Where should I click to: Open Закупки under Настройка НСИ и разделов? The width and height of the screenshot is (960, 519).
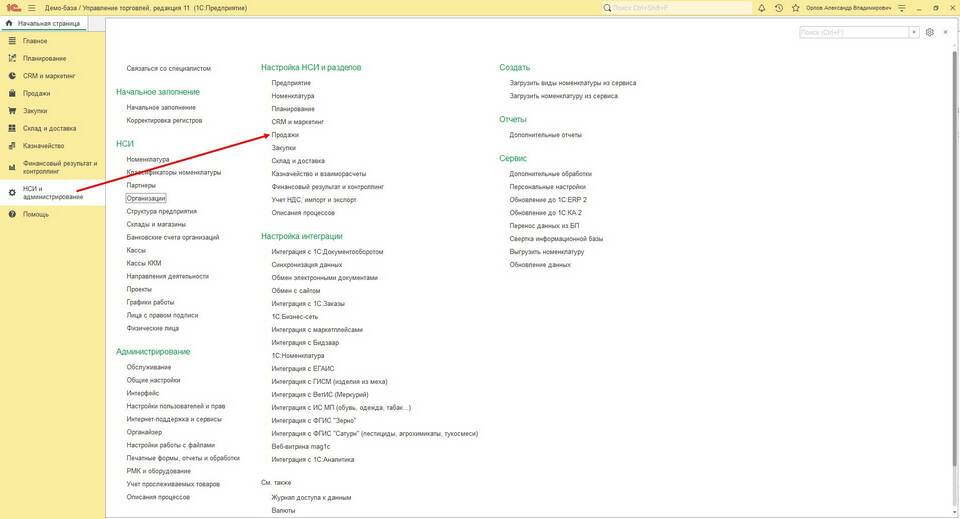pos(283,148)
